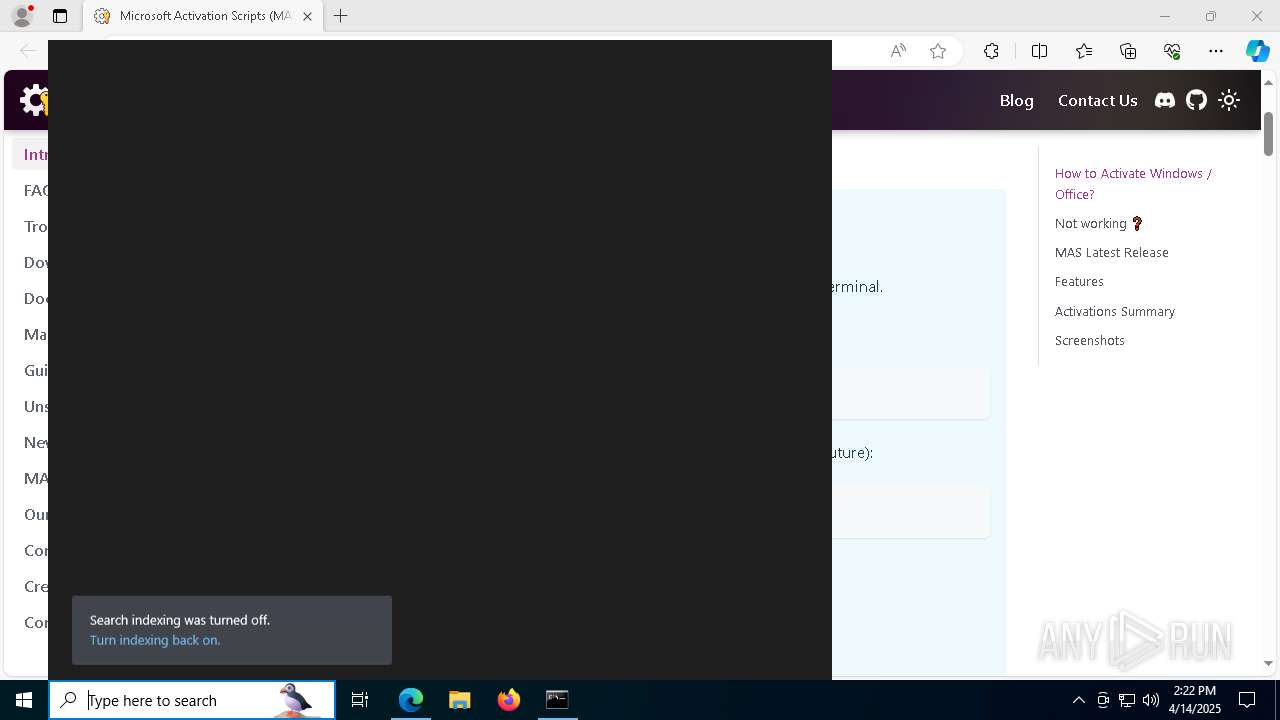The image size is (1280, 720).
Task: Jump to How to Activate Windows / Office?
Action: point(1133,184)
